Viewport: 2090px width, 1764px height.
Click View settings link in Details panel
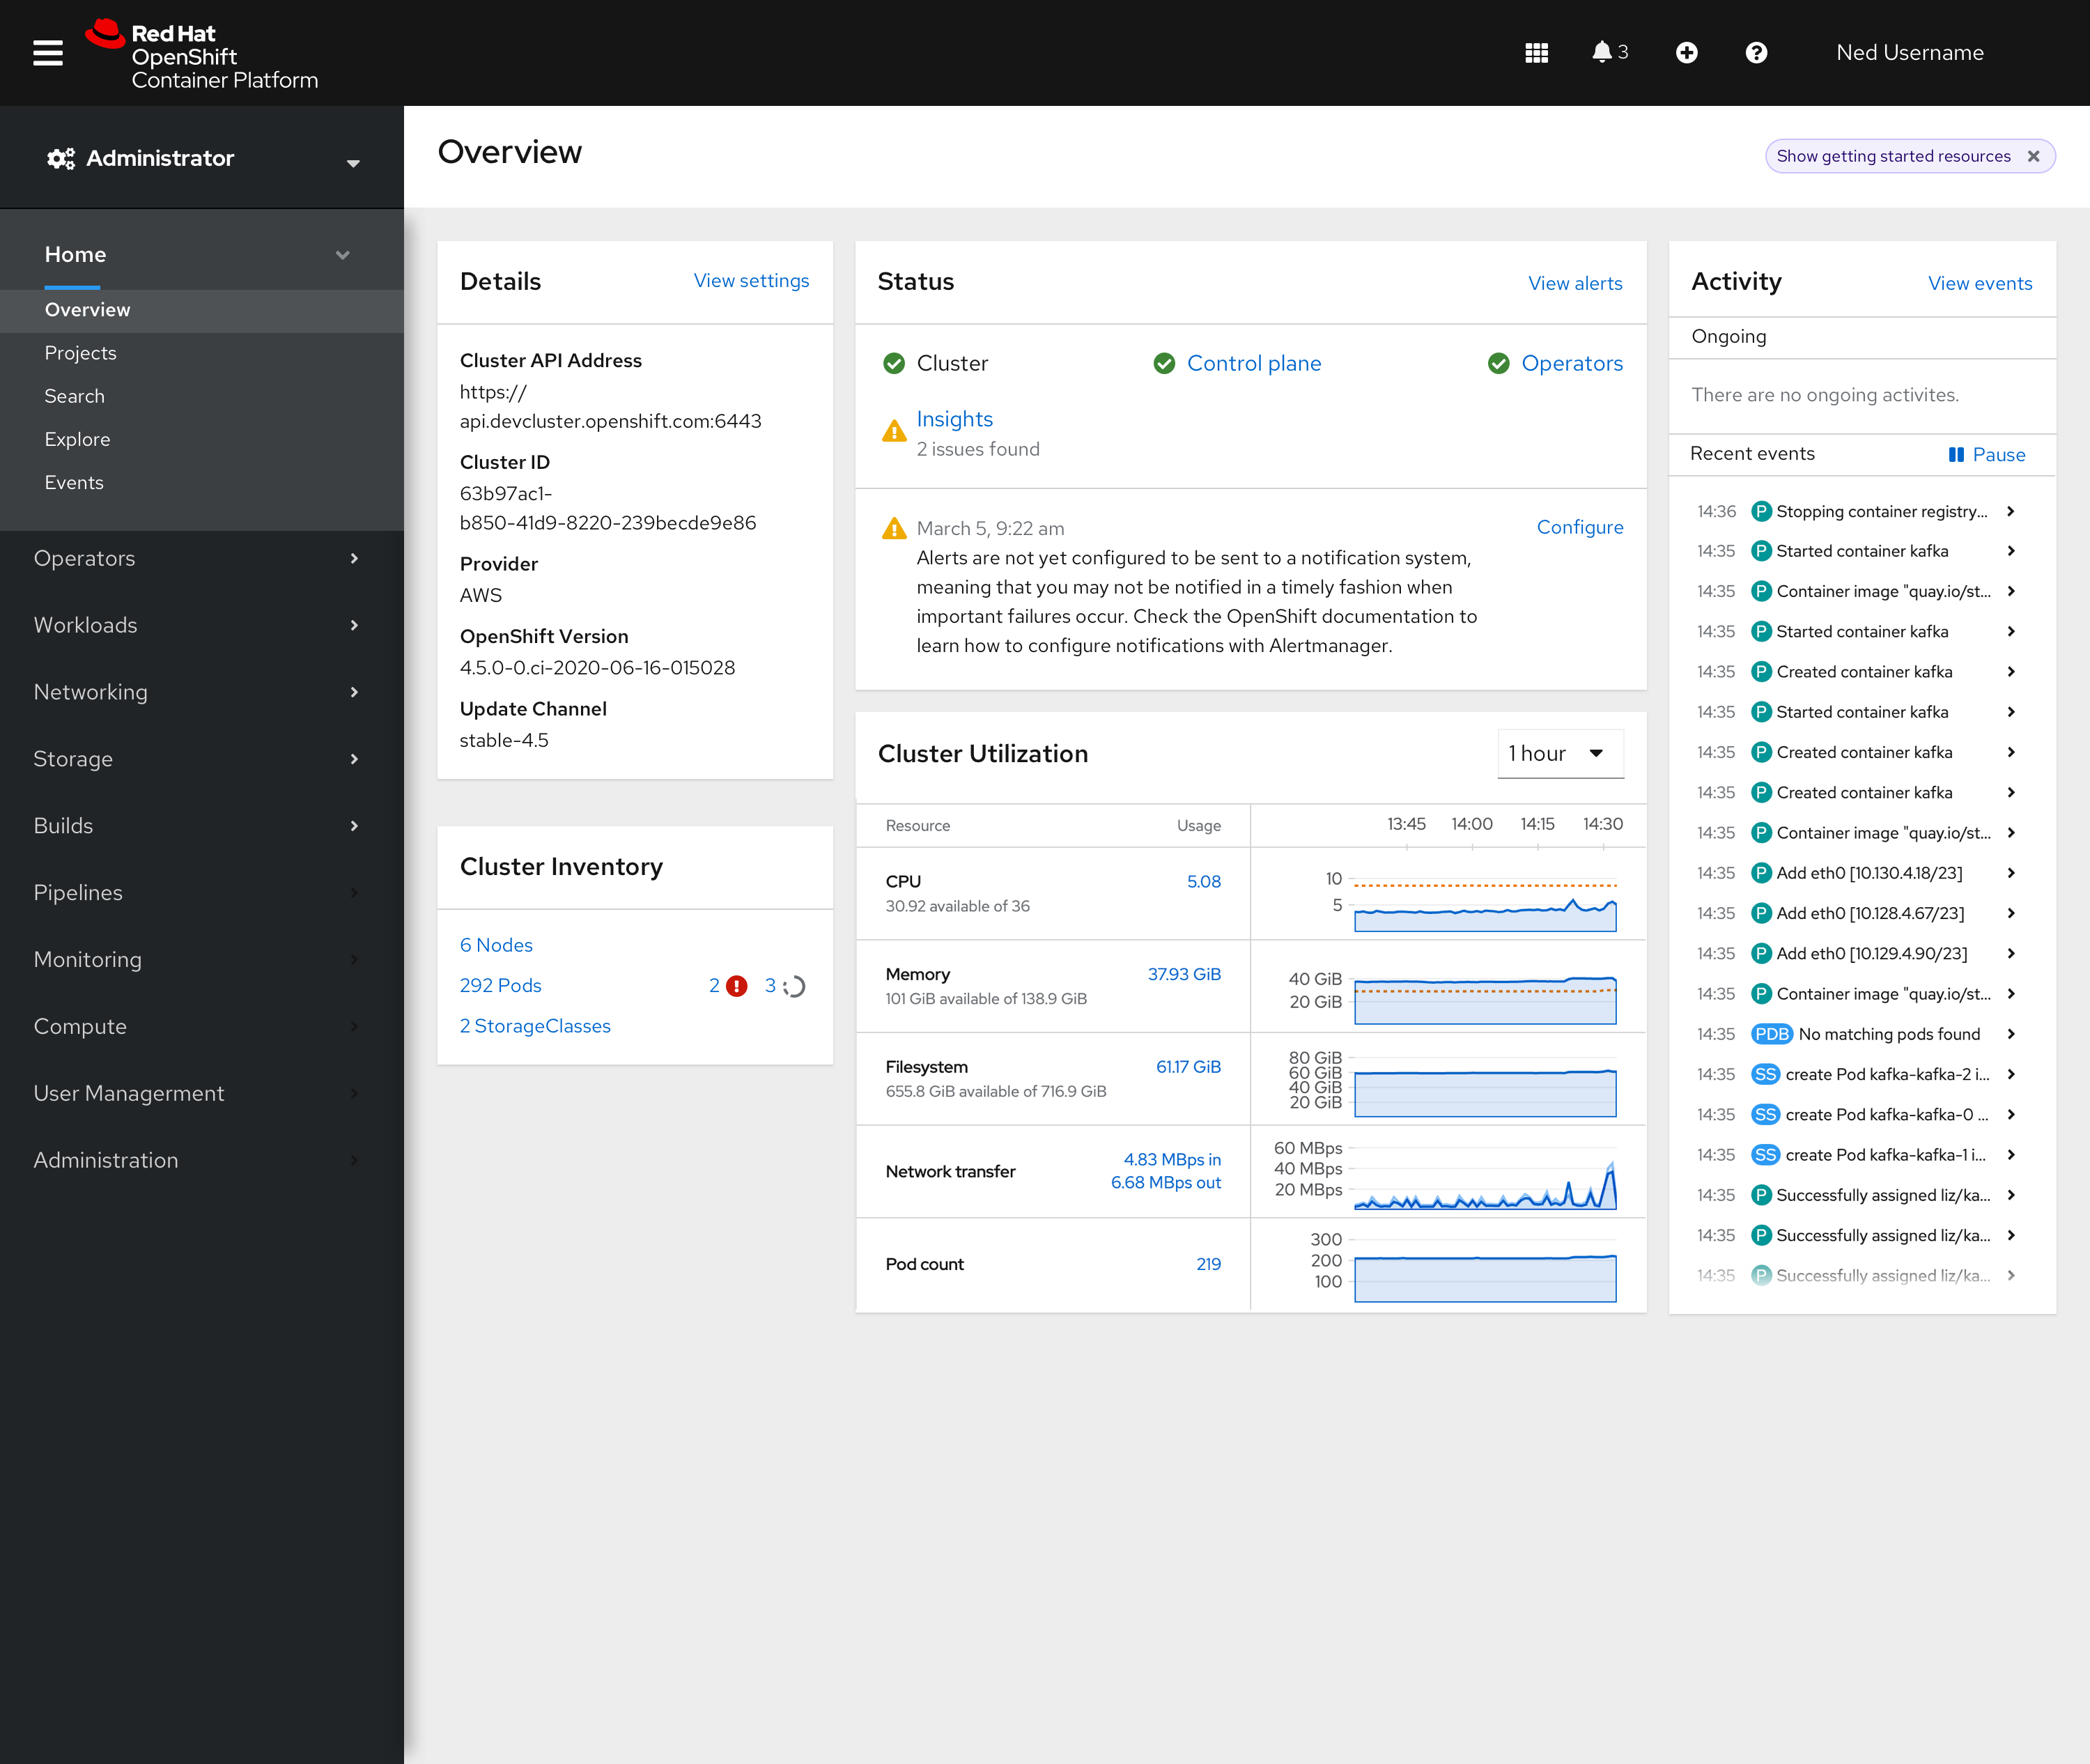point(749,280)
